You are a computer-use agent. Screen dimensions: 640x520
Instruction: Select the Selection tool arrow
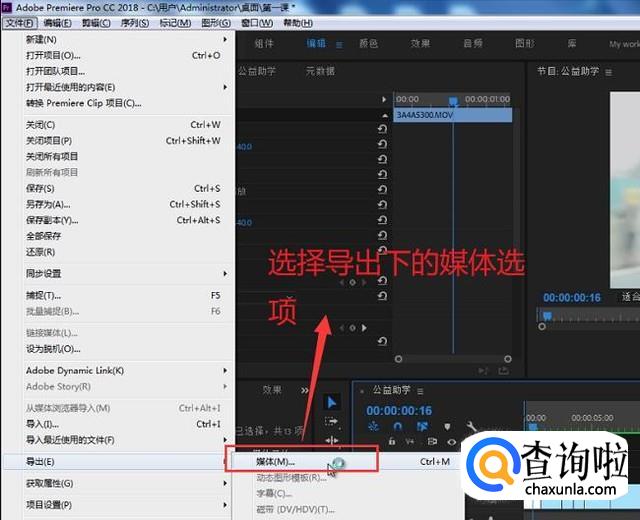(331, 402)
